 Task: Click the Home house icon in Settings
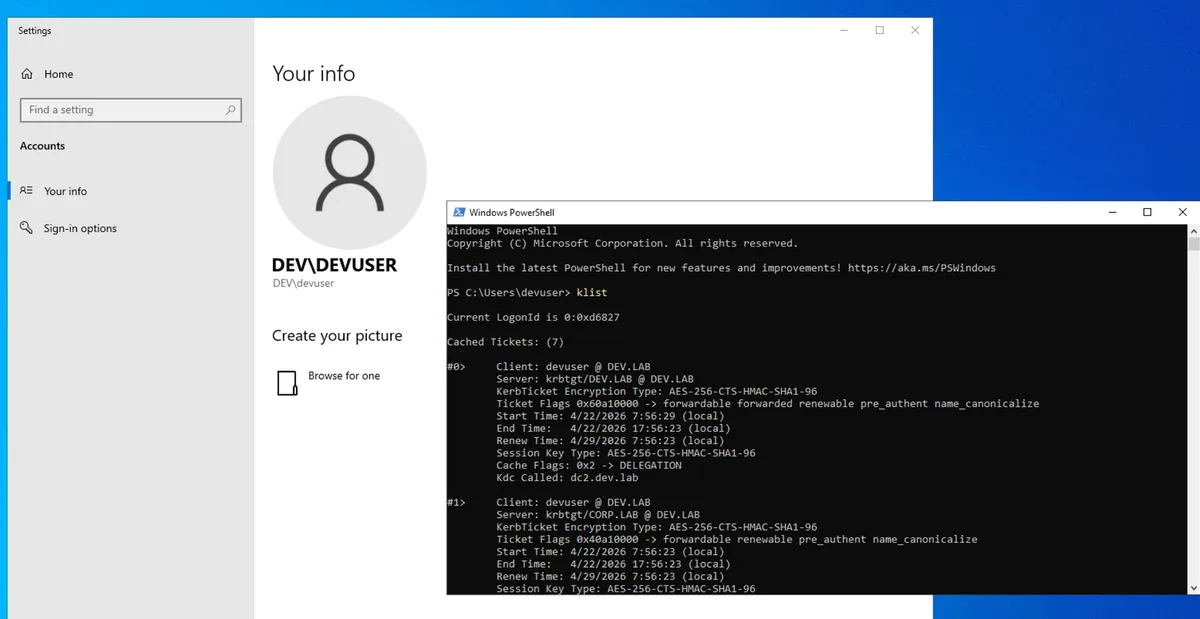[27, 74]
